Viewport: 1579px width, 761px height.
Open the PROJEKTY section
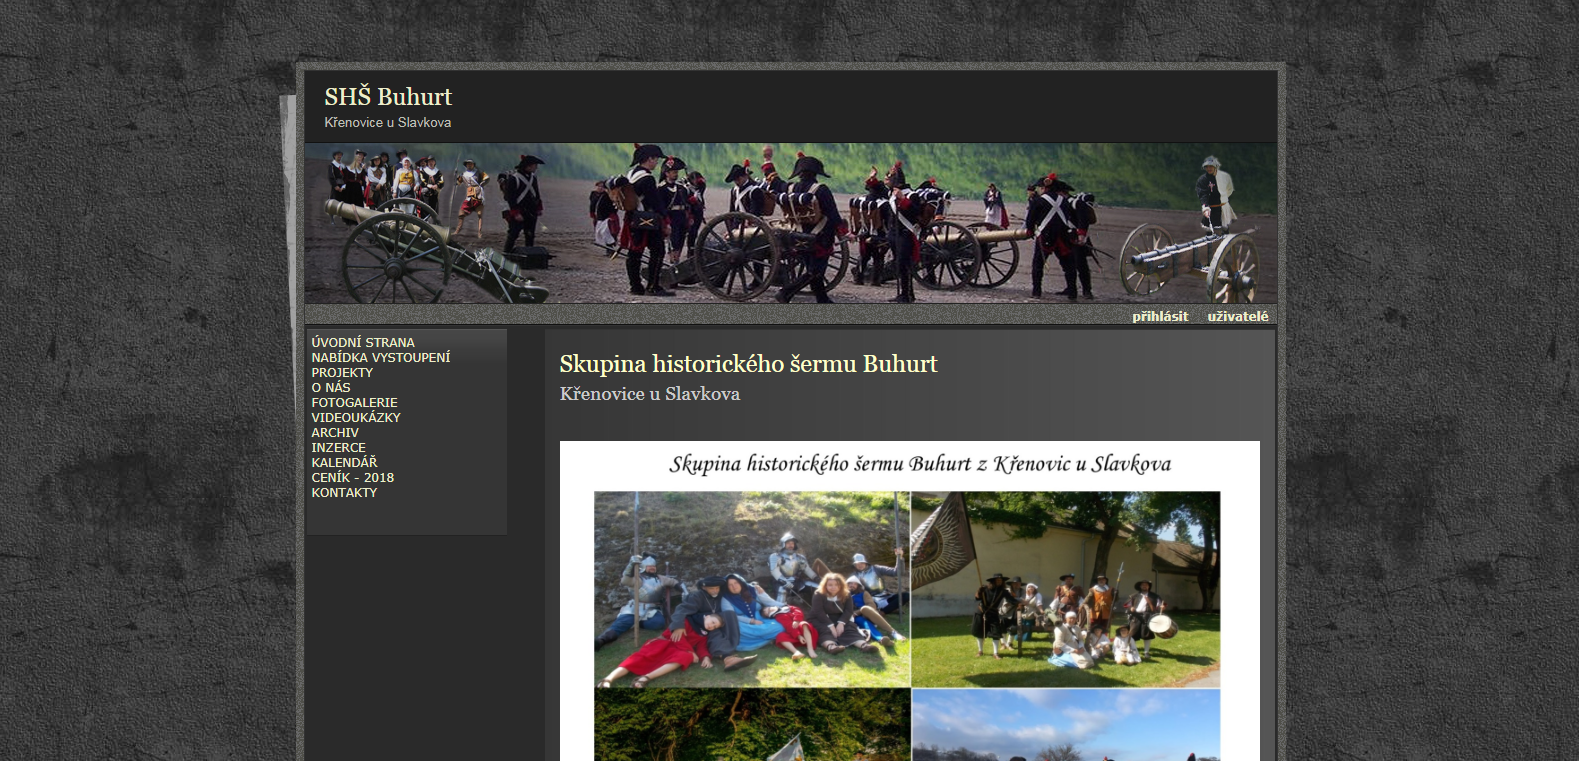[342, 372]
